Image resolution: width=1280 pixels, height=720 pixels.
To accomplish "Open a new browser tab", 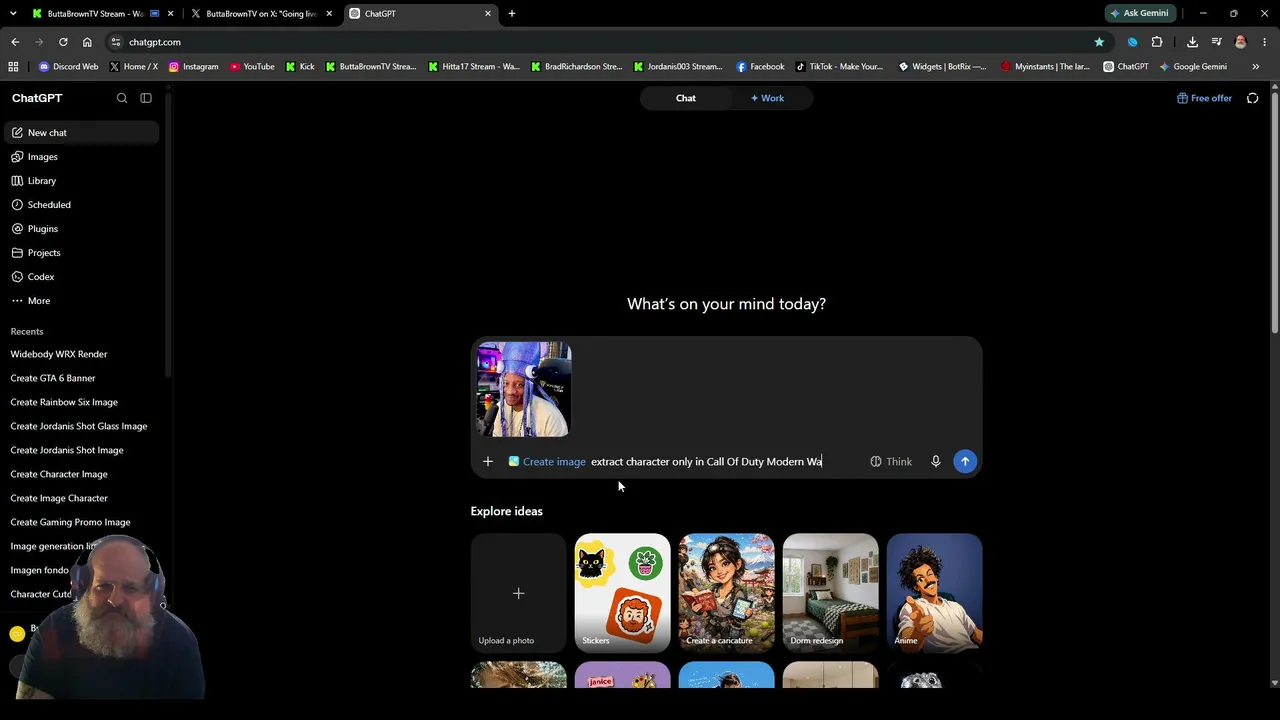I will tap(512, 14).
